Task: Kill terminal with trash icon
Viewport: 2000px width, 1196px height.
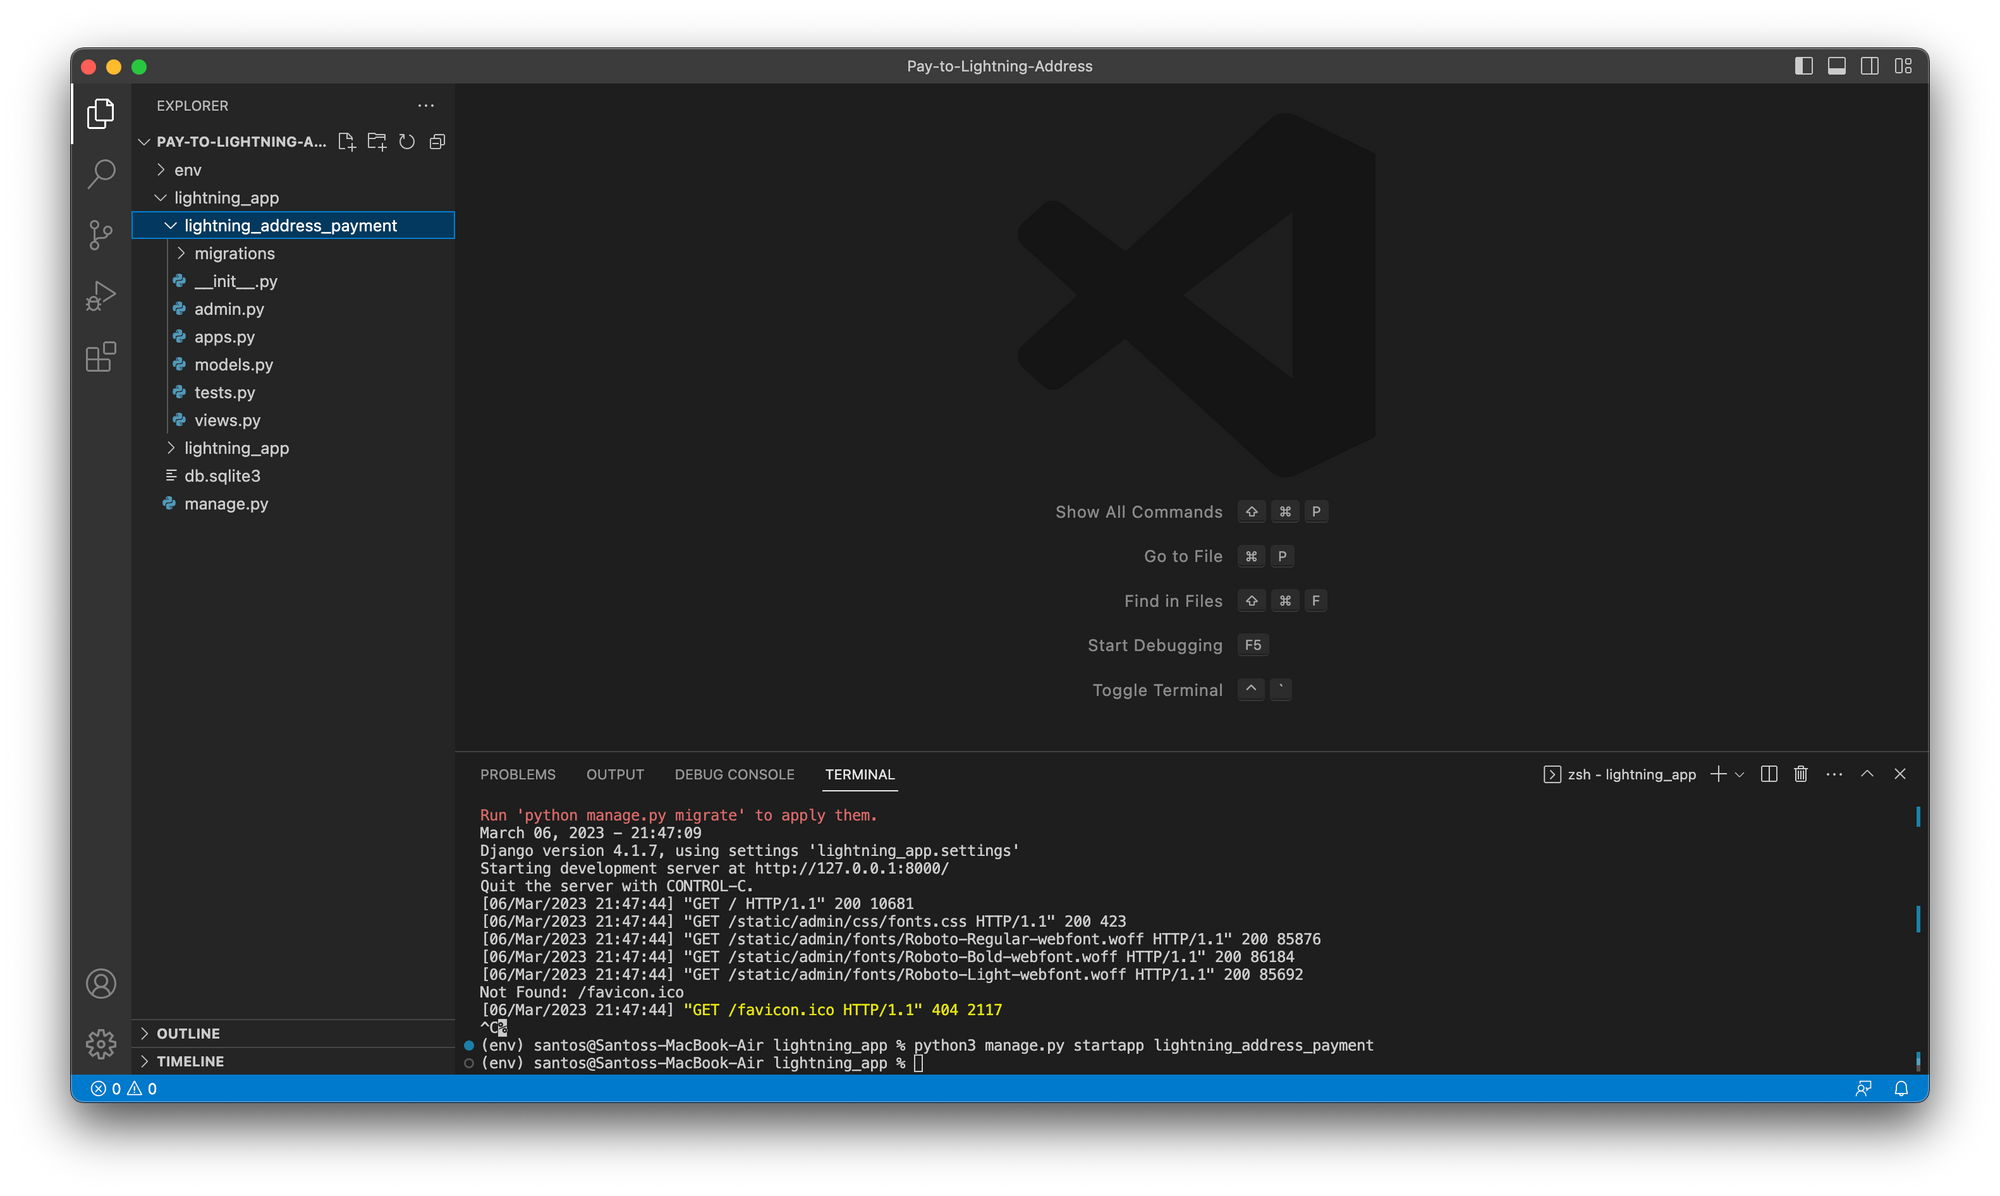Action: pos(1801,774)
